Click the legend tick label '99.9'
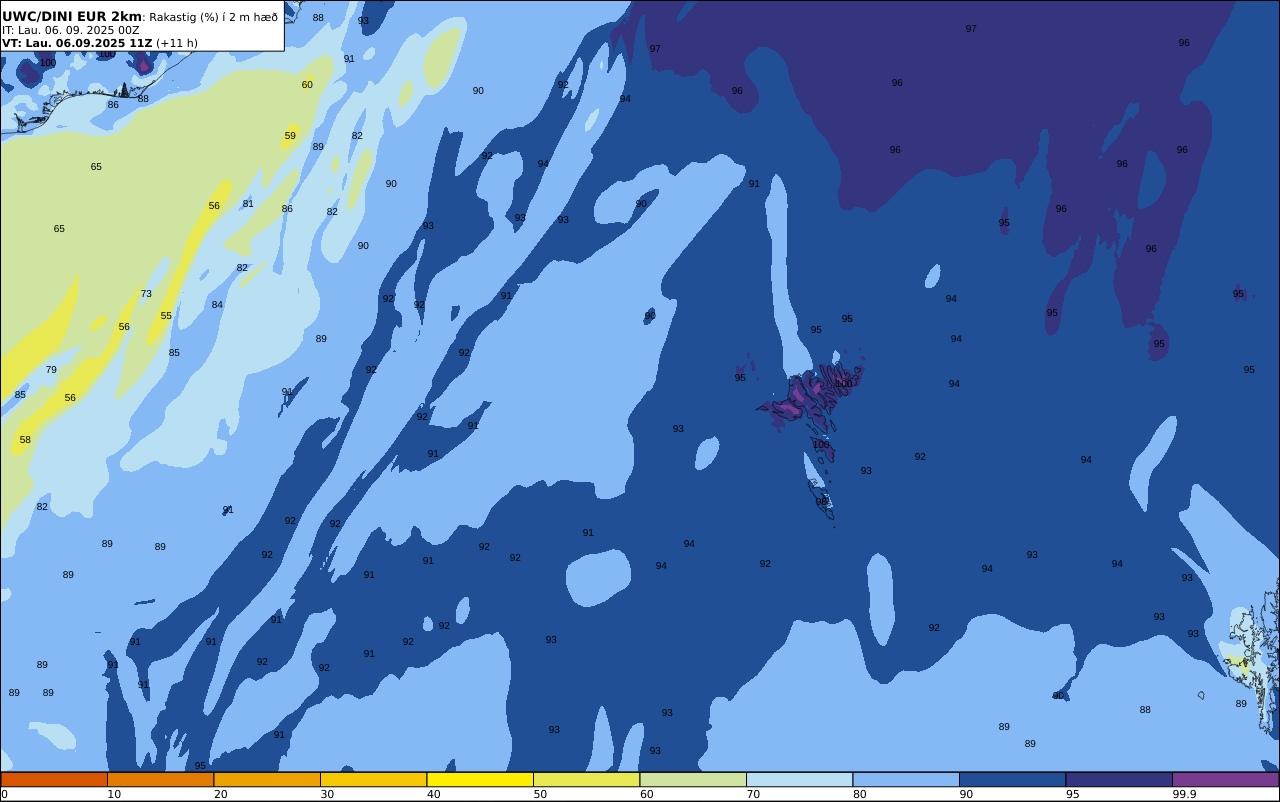The height and width of the screenshot is (802, 1280). pyautogui.click(x=1185, y=794)
